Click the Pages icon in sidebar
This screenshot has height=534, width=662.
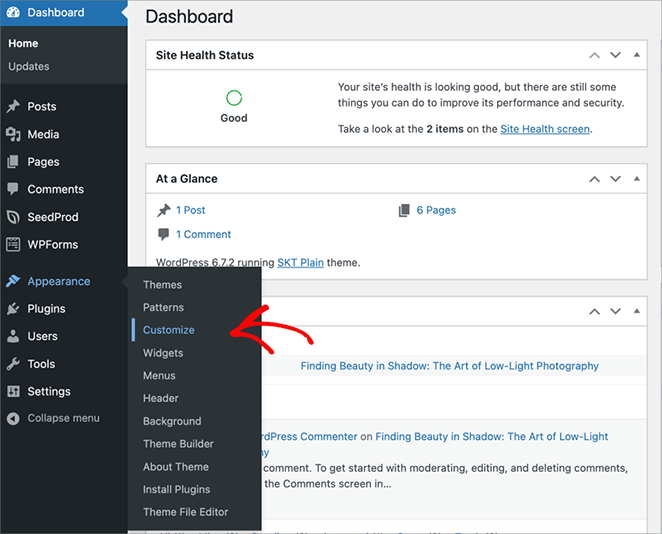[13, 162]
